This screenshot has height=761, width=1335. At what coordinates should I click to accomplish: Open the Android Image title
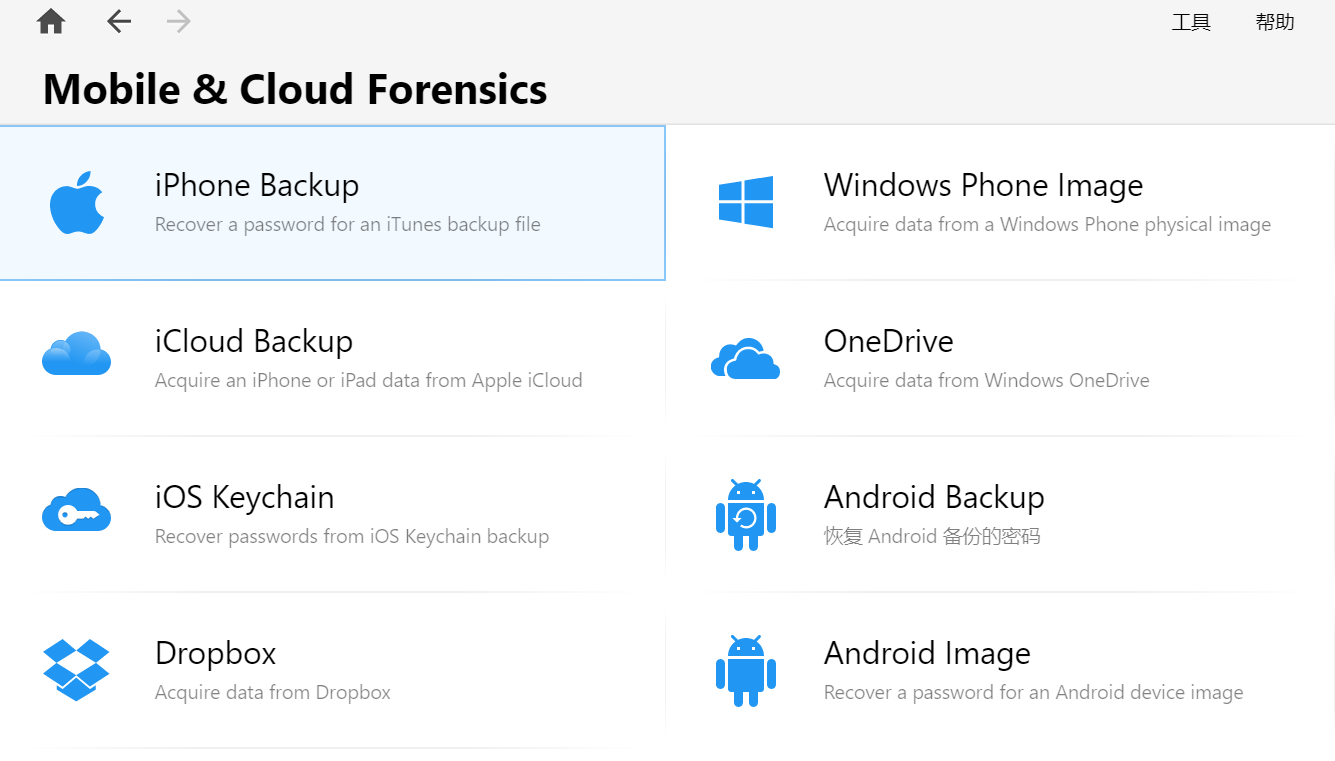tap(927, 653)
